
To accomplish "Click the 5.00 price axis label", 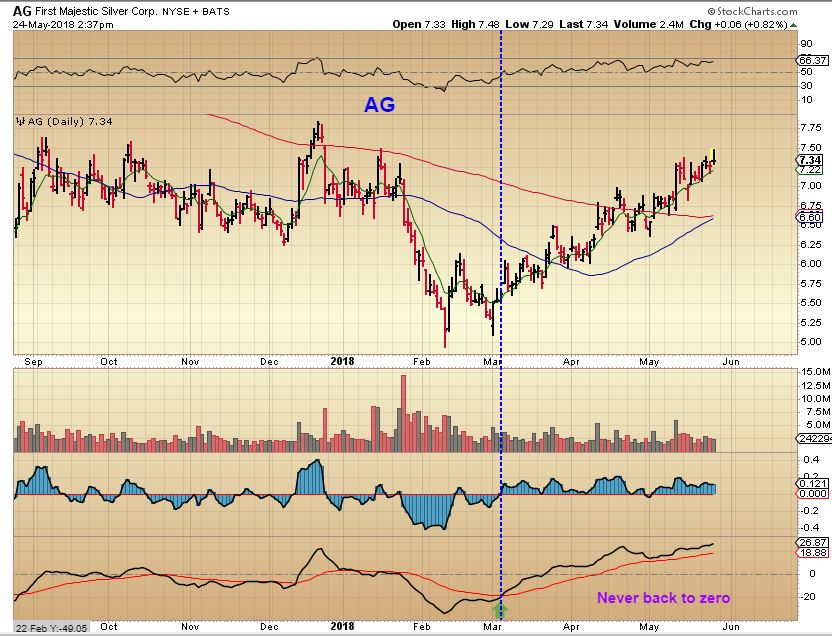I will coord(811,342).
